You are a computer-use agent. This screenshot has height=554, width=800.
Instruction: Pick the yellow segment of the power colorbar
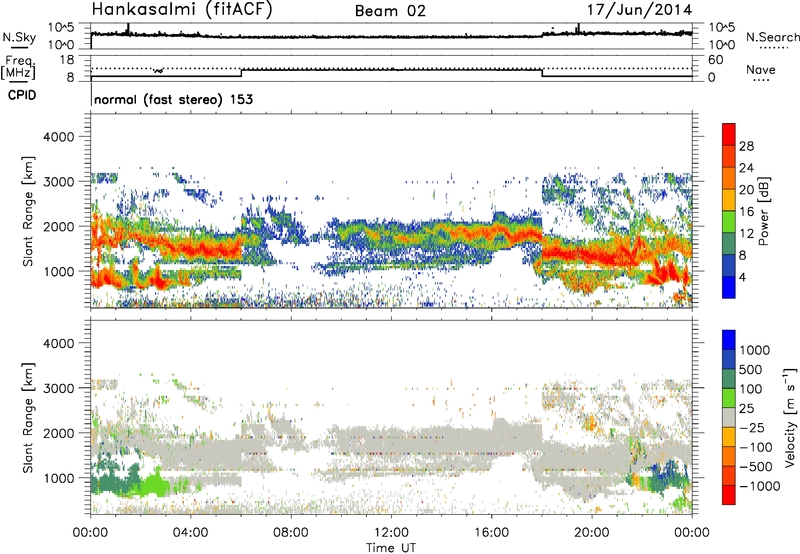click(x=729, y=200)
